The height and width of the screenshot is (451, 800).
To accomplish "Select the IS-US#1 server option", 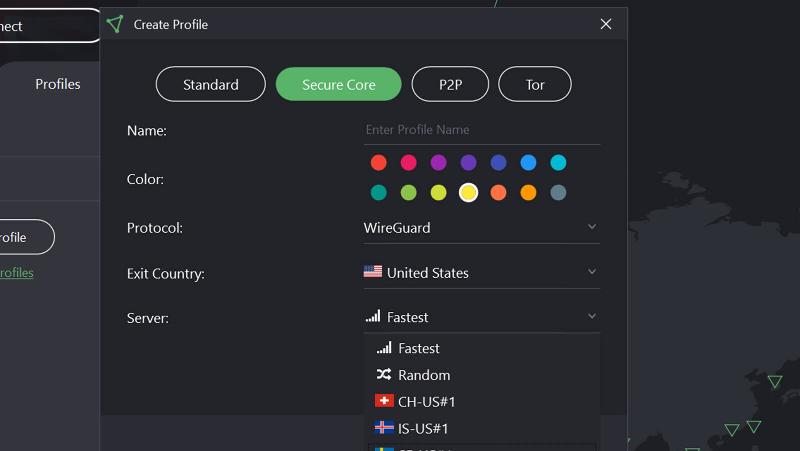I will (x=482, y=428).
